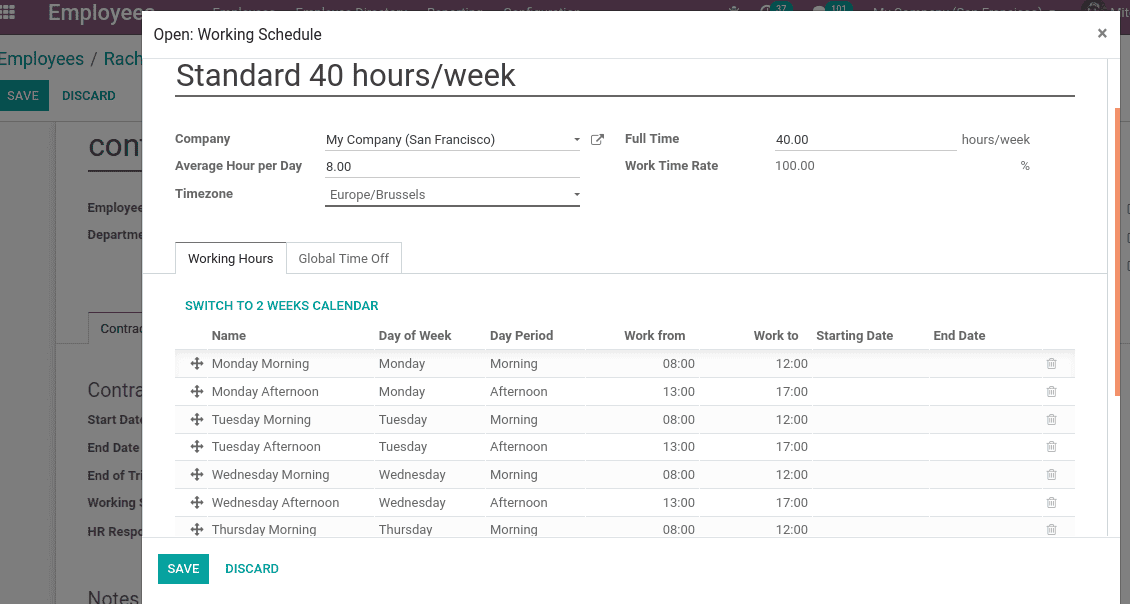This screenshot has width=1130, height=604.
Task: Discard changes in the dialog
Action: click(x=252, y=569)
